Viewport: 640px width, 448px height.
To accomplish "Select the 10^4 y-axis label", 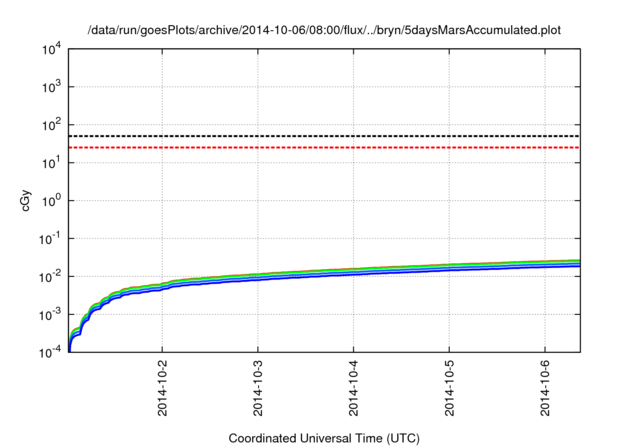I will pos(51,50).
